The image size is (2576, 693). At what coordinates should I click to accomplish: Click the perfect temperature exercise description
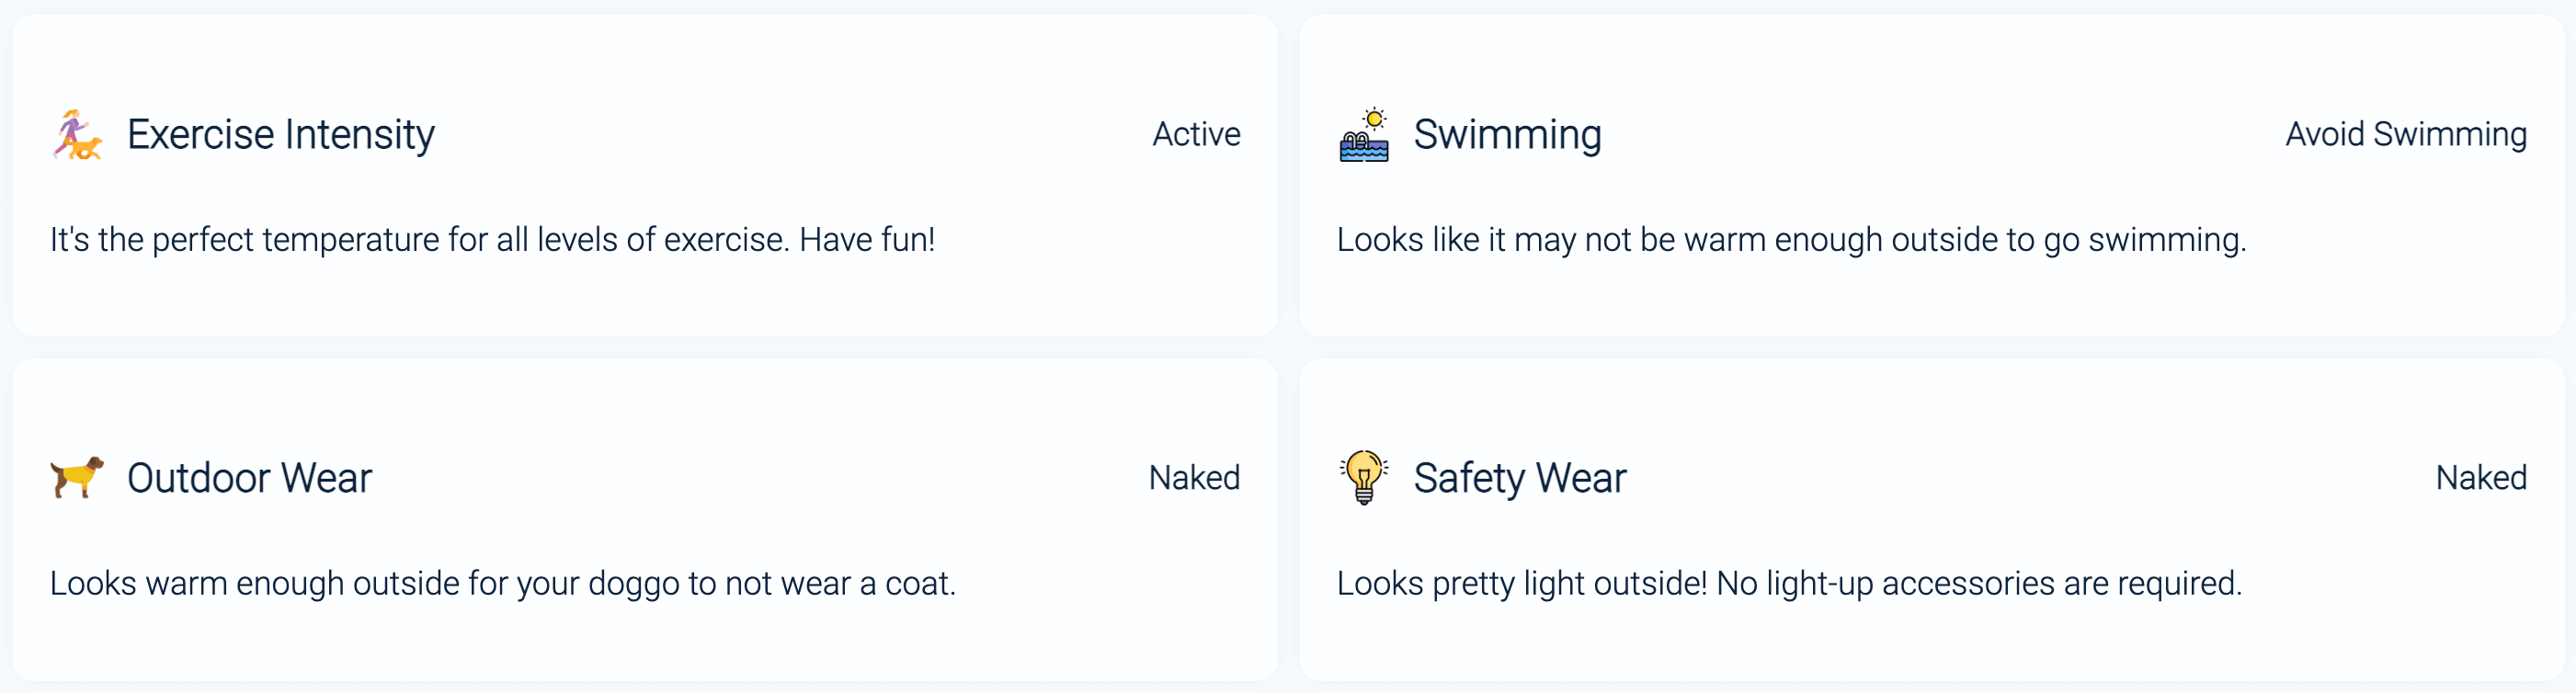tap(492, 240)
